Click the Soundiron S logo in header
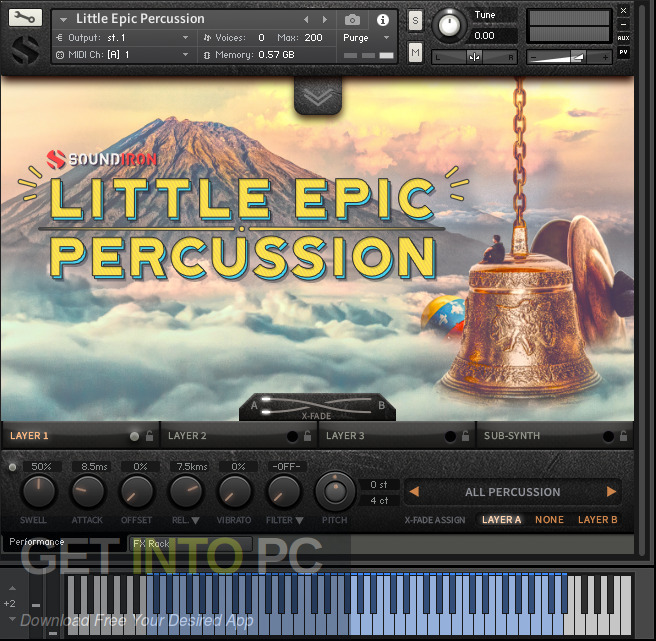This screenshot has width=656, height=641. click(x=25, y=50)
